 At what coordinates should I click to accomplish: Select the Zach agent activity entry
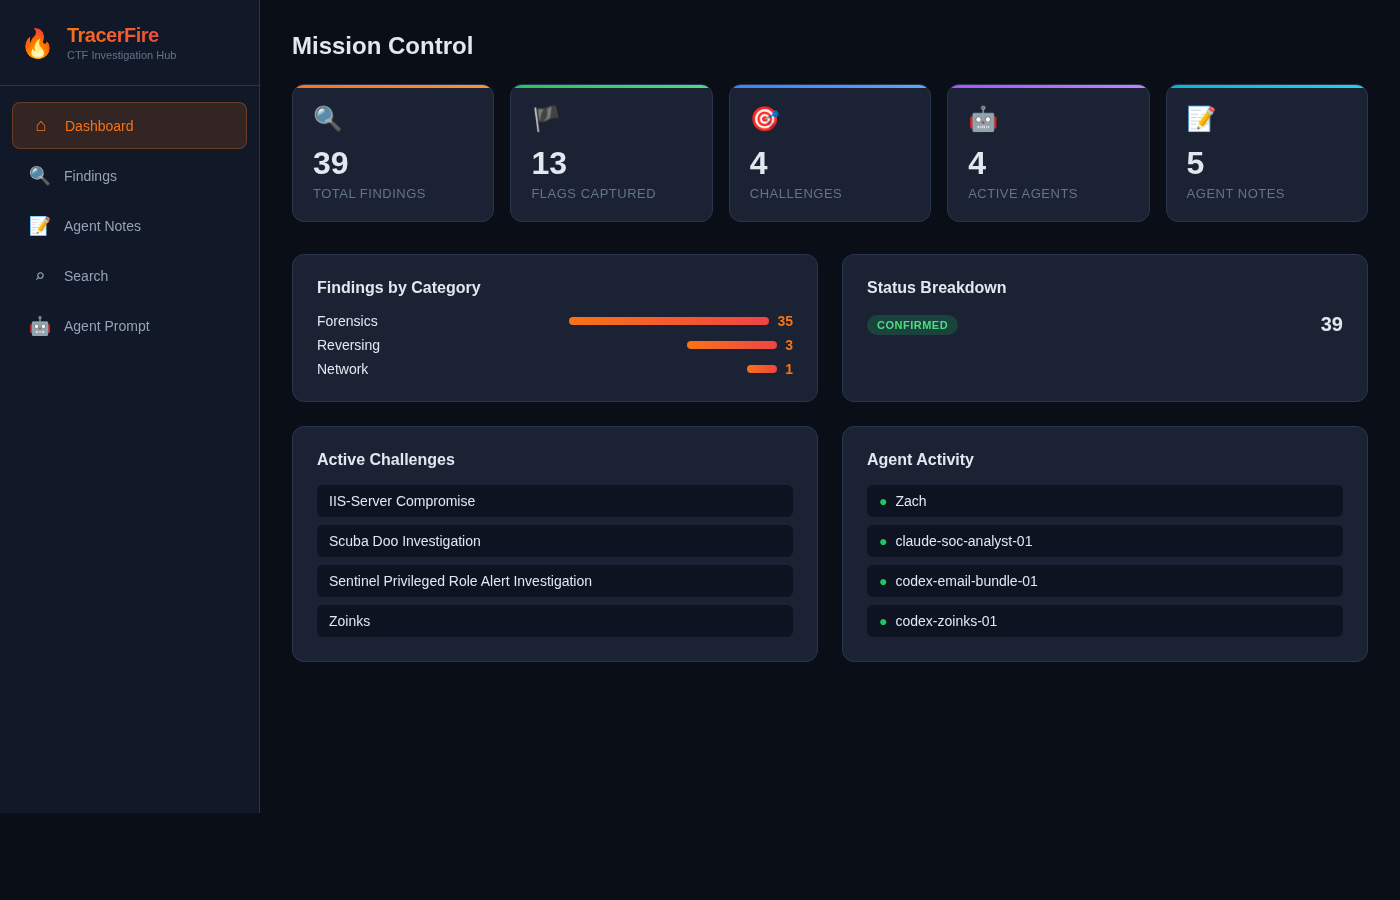(1104, 501)
